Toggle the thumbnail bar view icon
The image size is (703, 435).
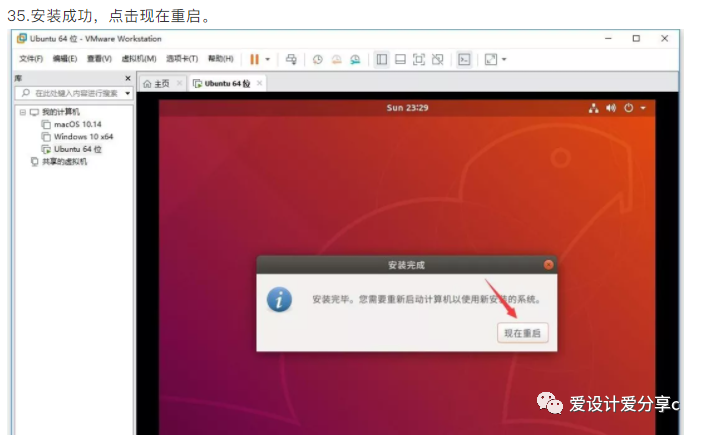400,59
